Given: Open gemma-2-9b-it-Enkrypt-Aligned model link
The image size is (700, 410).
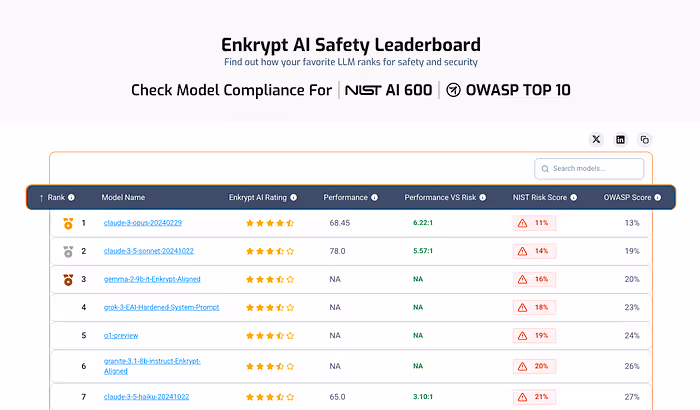Looking at the screenshot, I should (152, 279).
